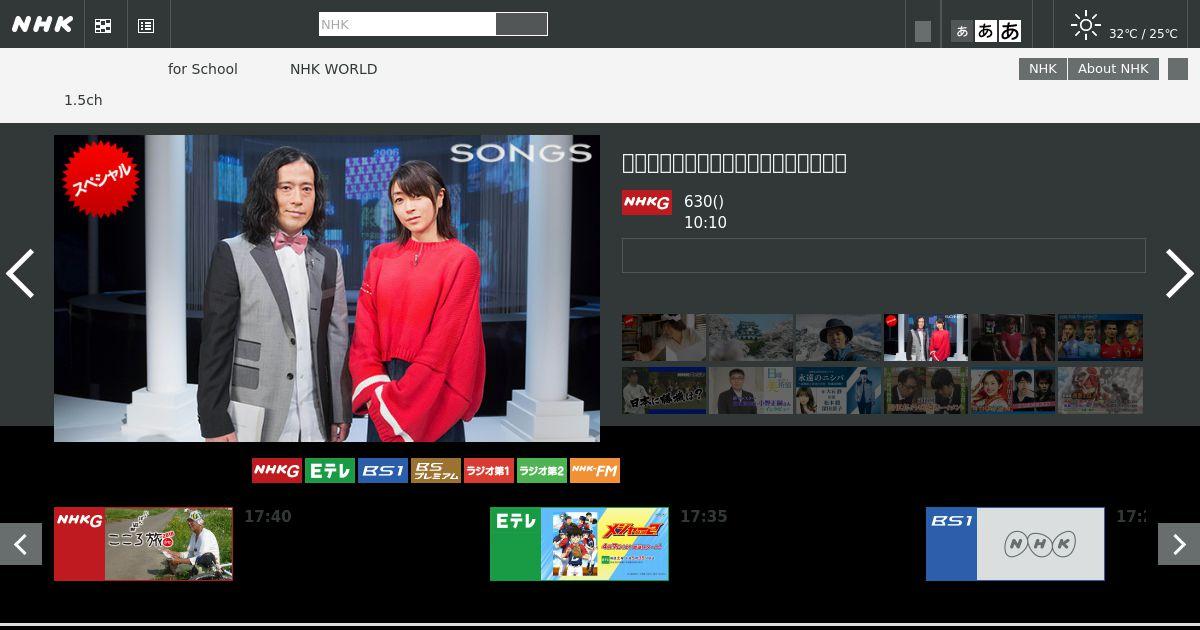This screenshot has width=1200, height=630.
Task: Select the woman with two men thumbnail
Action: [x=1013, y=390]
